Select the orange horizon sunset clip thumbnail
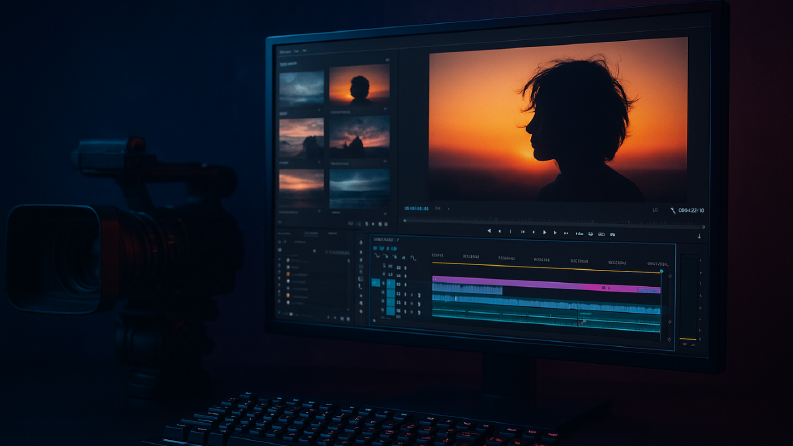 pyautogui.click(x=301, y=188)
